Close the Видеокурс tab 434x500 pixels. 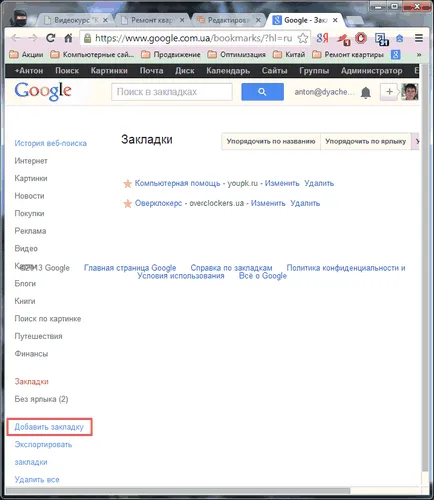[x=105, y=20]
